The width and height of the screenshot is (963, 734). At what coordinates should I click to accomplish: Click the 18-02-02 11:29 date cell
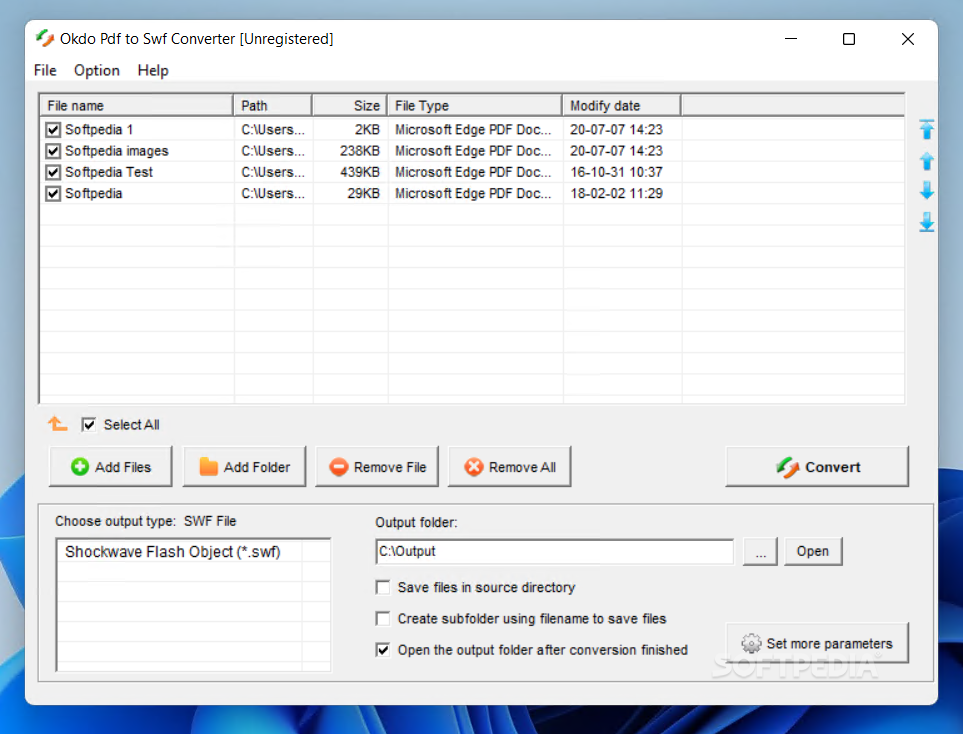tap(617, 193)
